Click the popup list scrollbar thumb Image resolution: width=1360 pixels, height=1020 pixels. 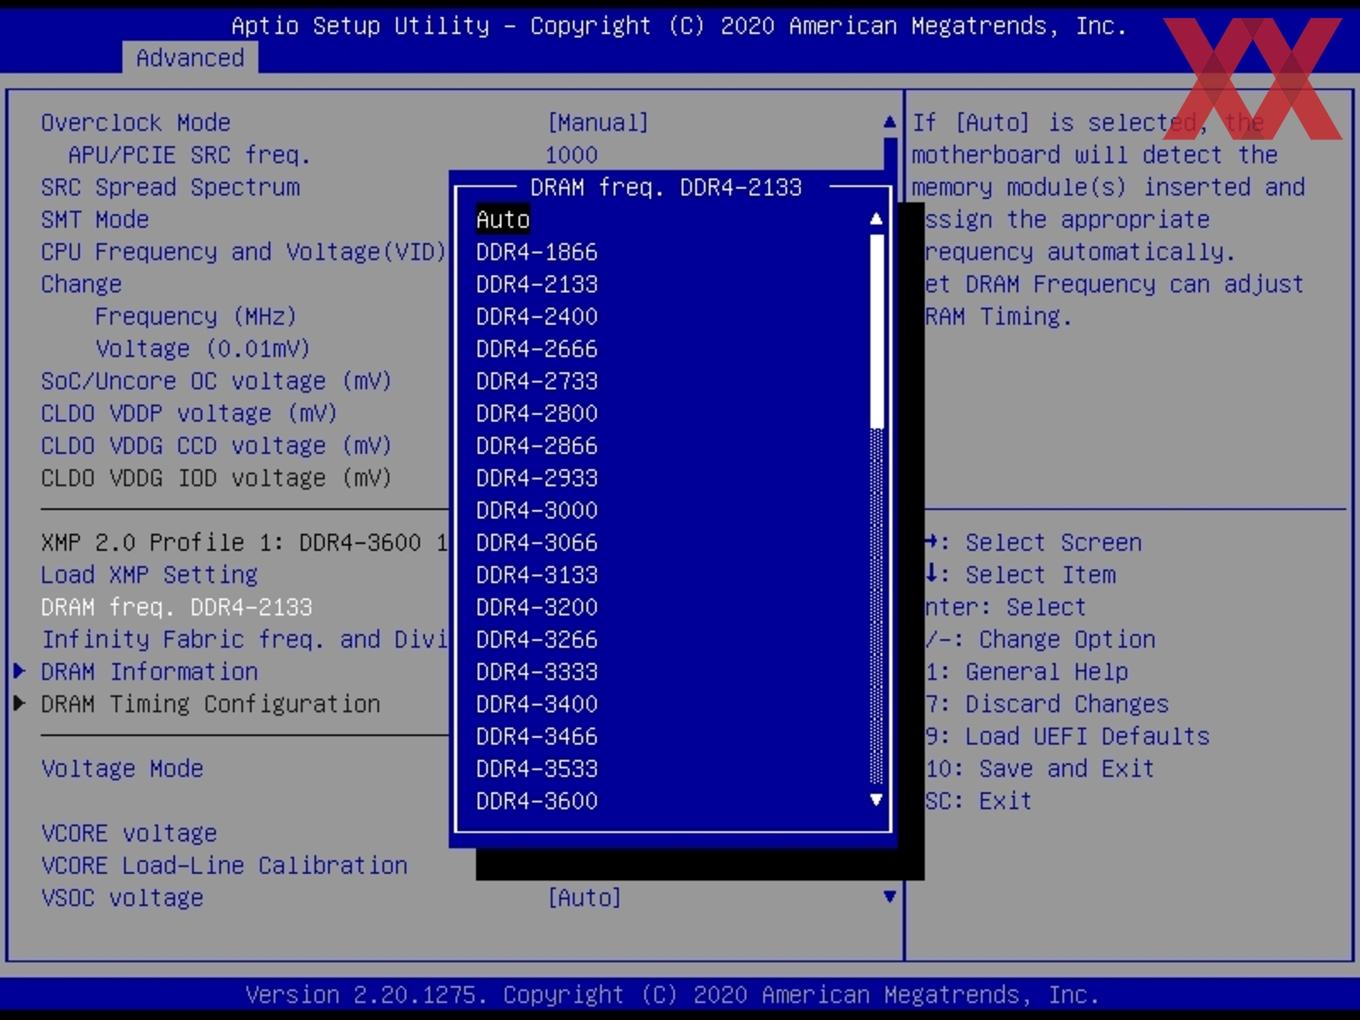click(x=877, y=331)
